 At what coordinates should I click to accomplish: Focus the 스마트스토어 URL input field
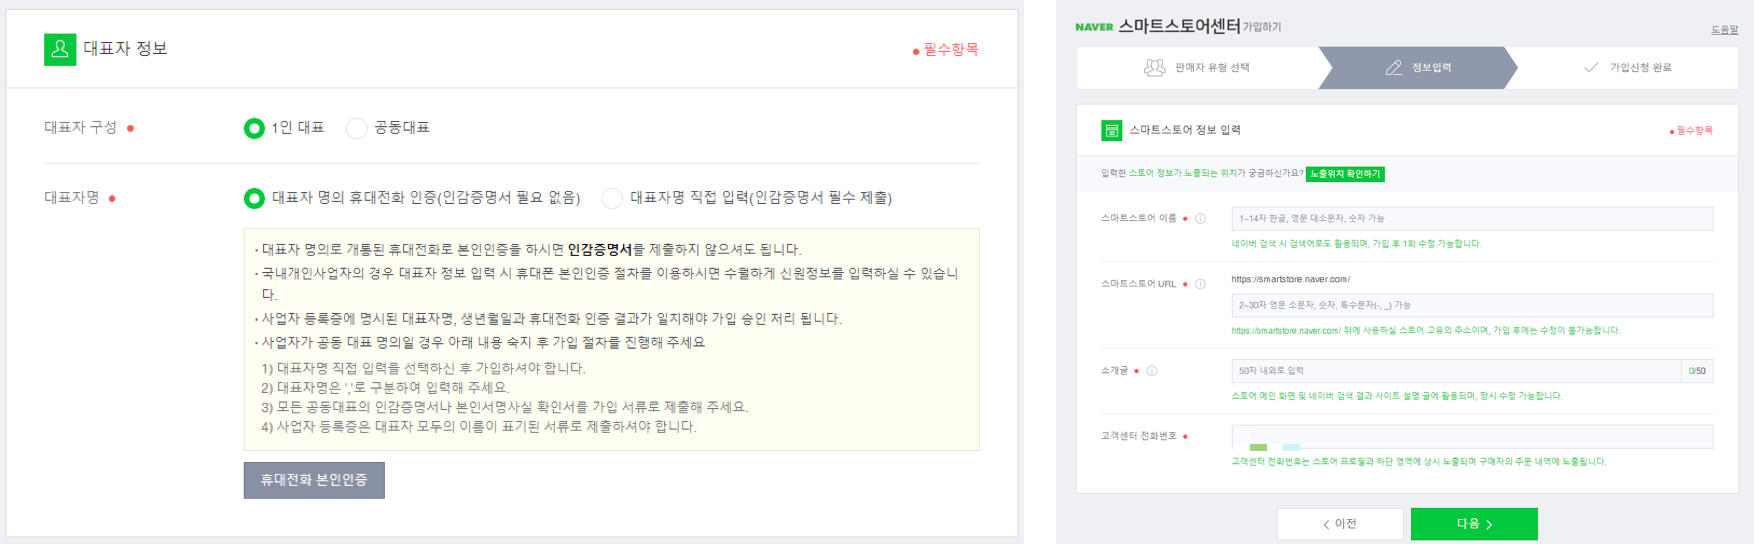click(1472, 305)
